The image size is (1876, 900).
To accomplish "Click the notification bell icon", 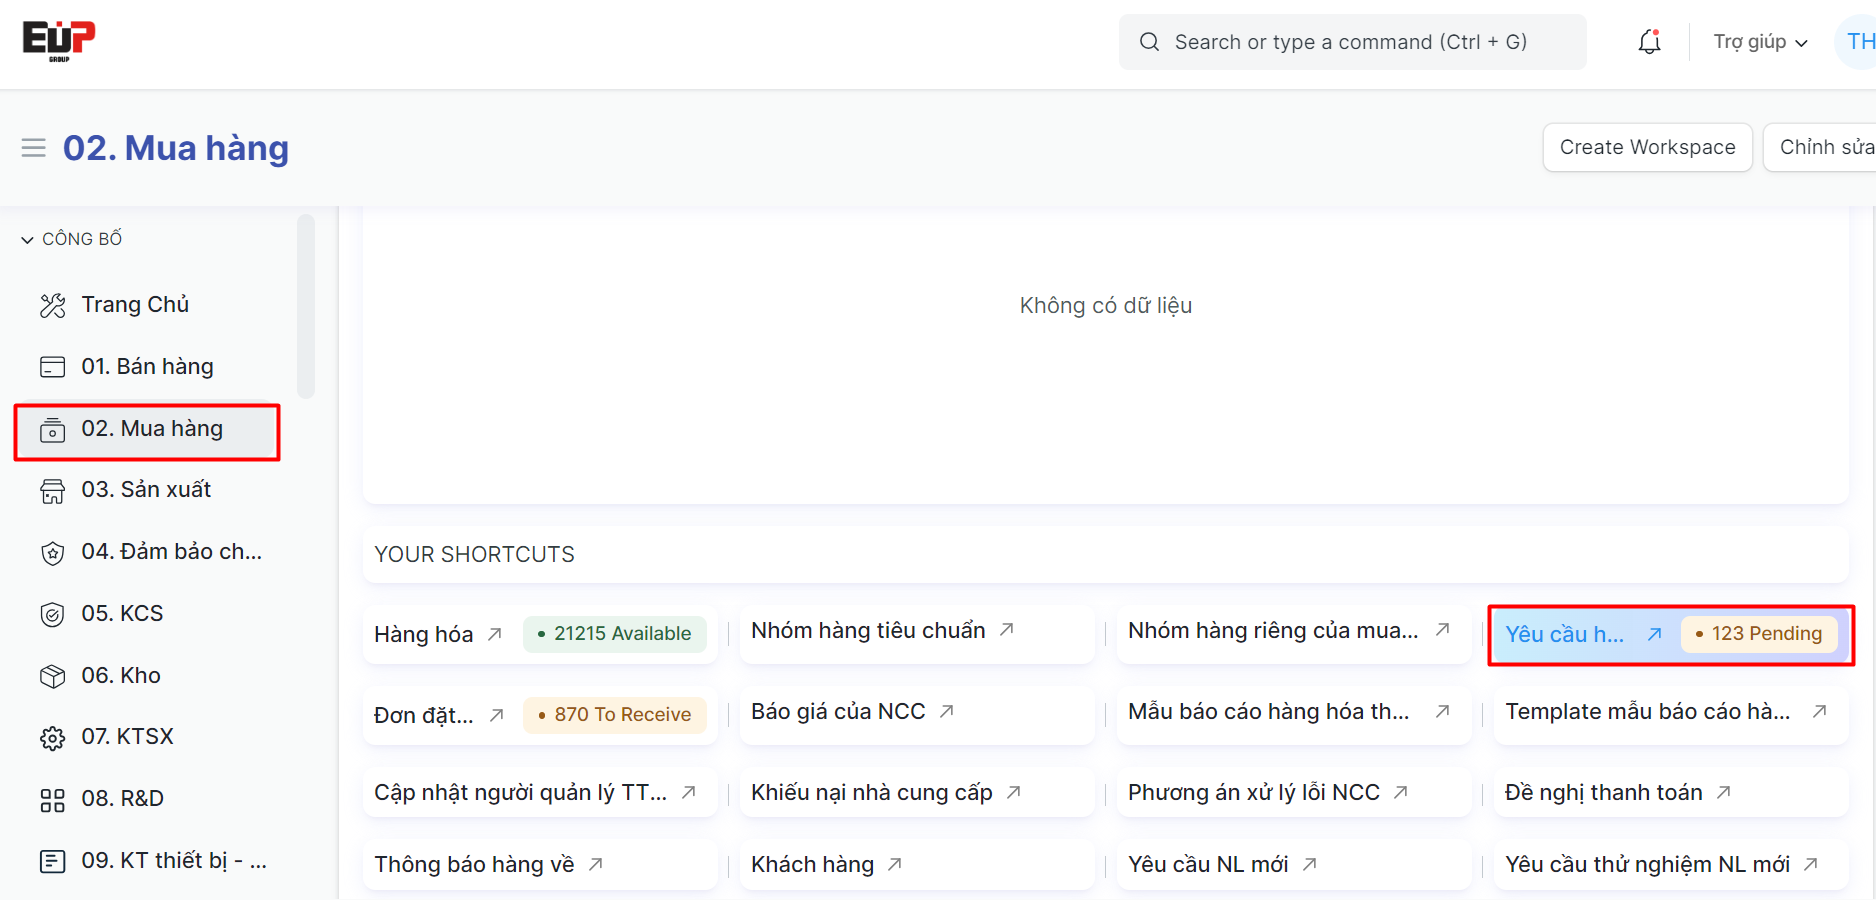I will [x=1649, y=42].
